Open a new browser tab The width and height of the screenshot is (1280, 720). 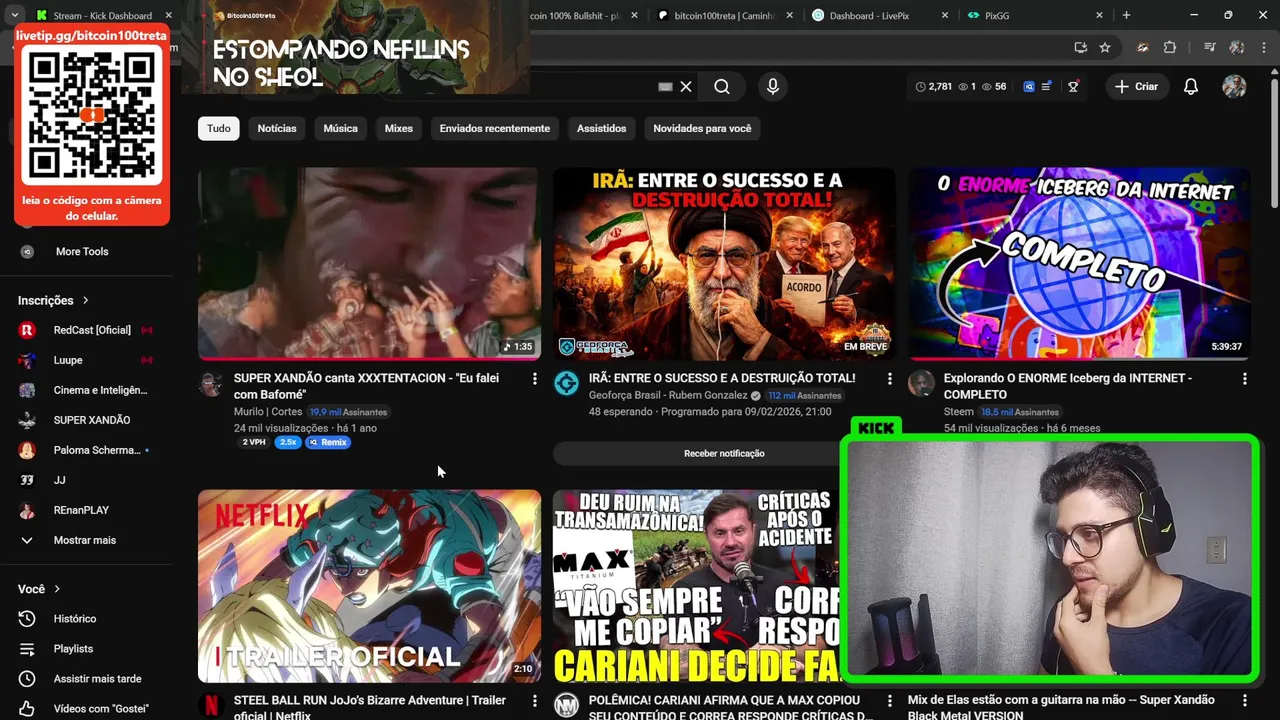click(x=1126, y=15)
